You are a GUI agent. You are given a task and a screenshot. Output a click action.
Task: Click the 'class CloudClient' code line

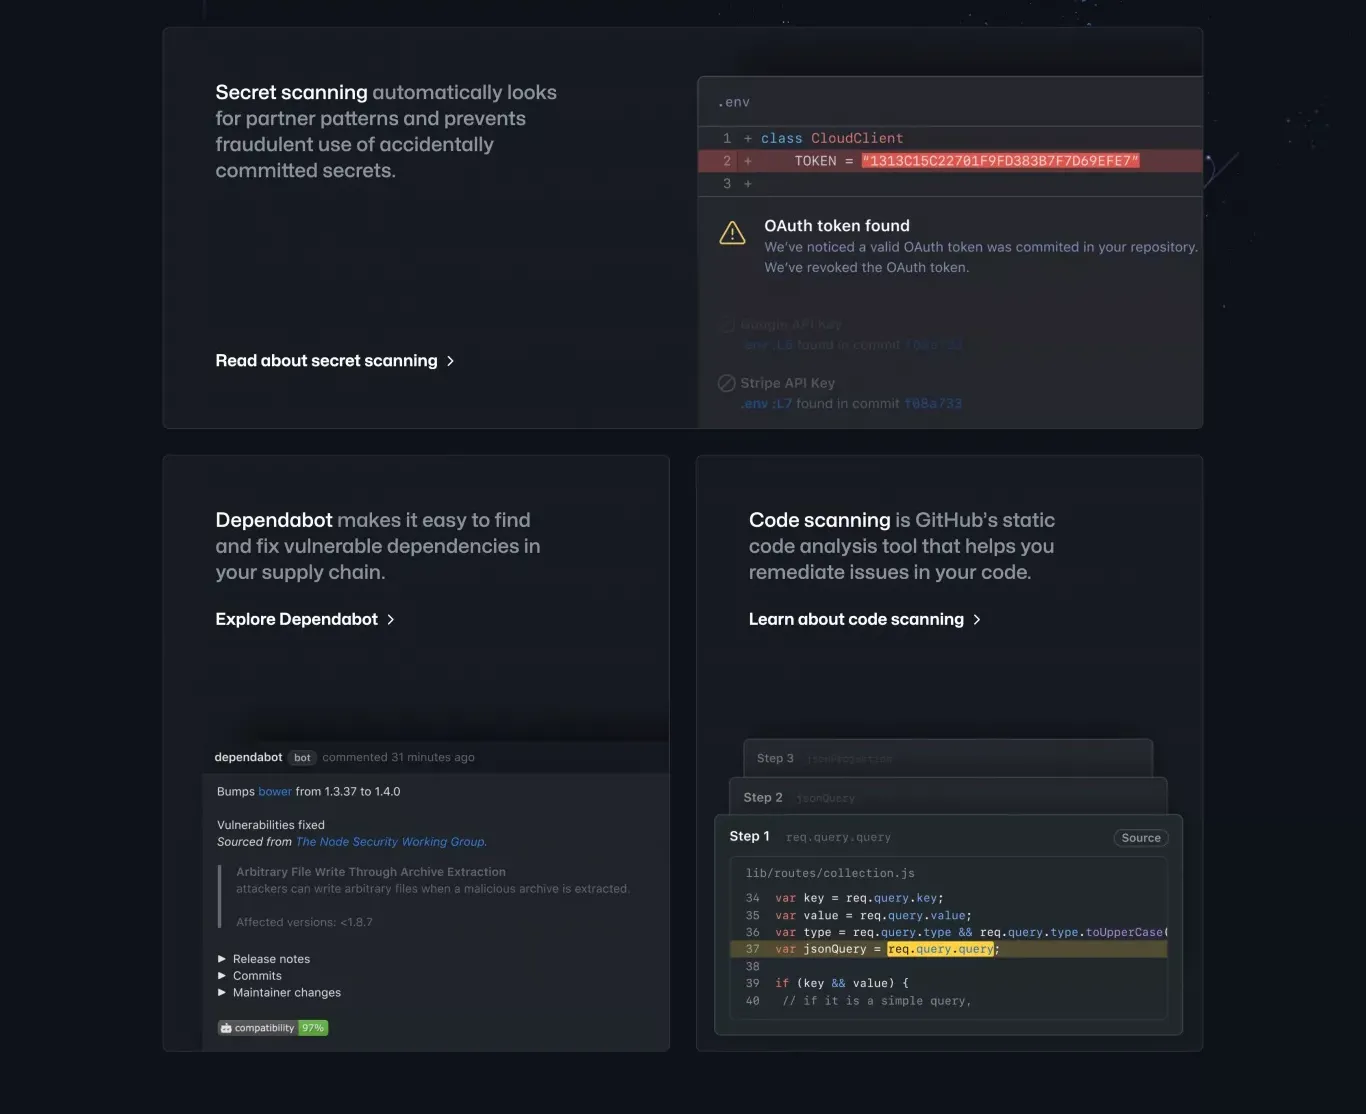(832, 138)
